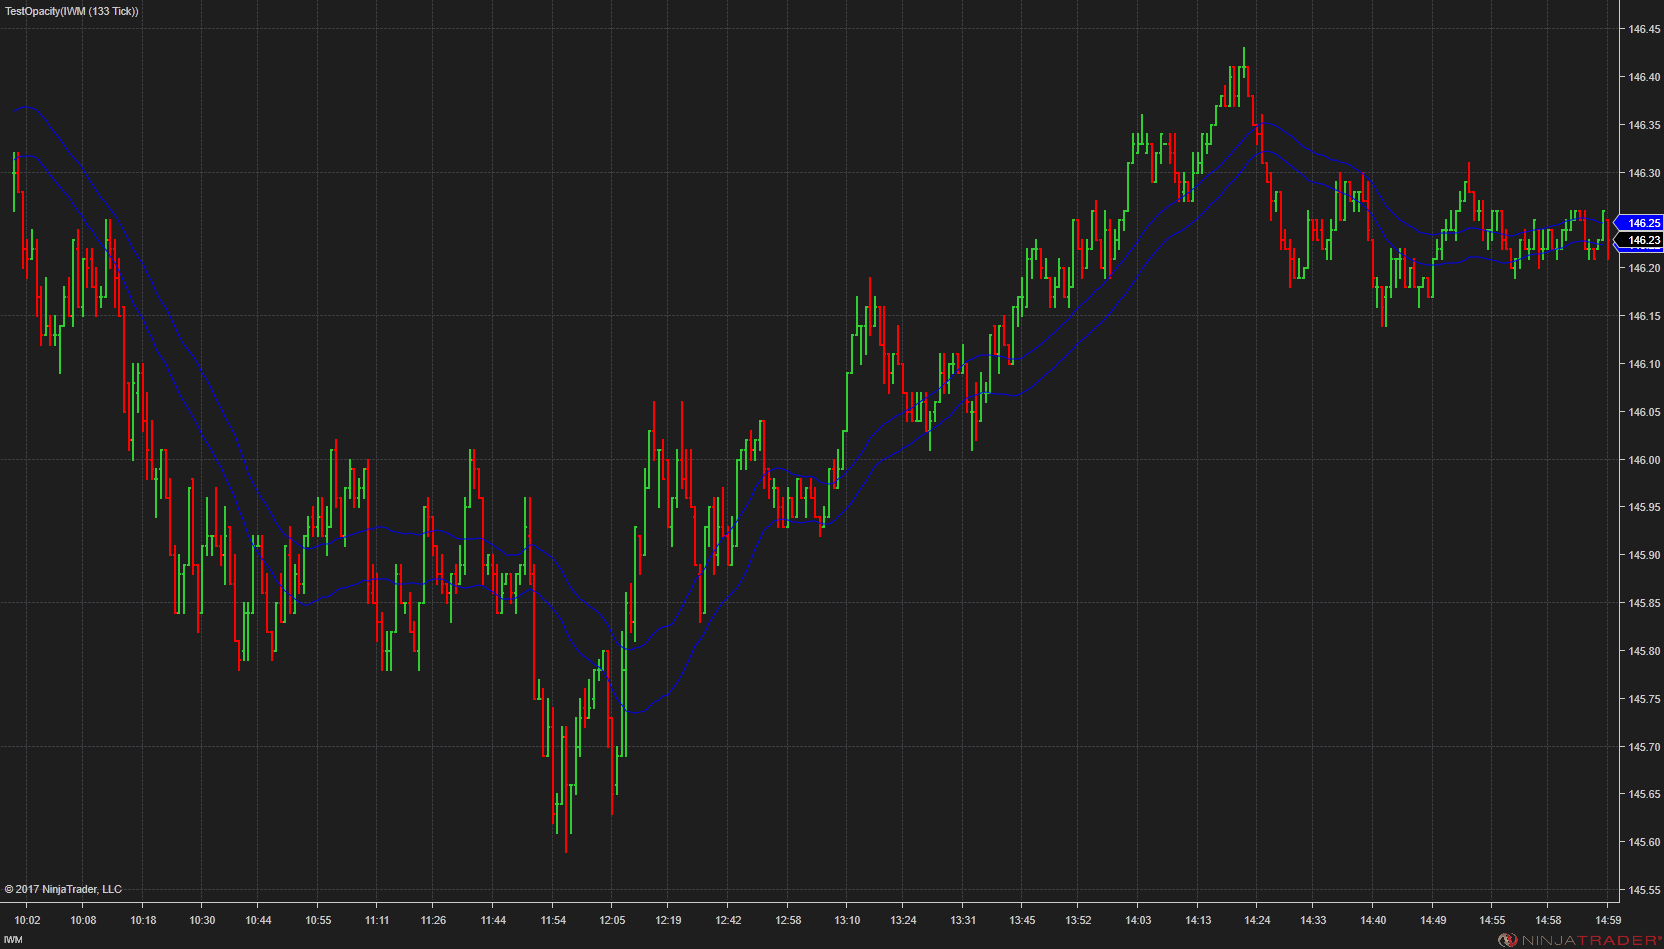The height and width of the screenshot is (949, 1664).
Task: Click the 13:10 time axis label
Action: 847,920
